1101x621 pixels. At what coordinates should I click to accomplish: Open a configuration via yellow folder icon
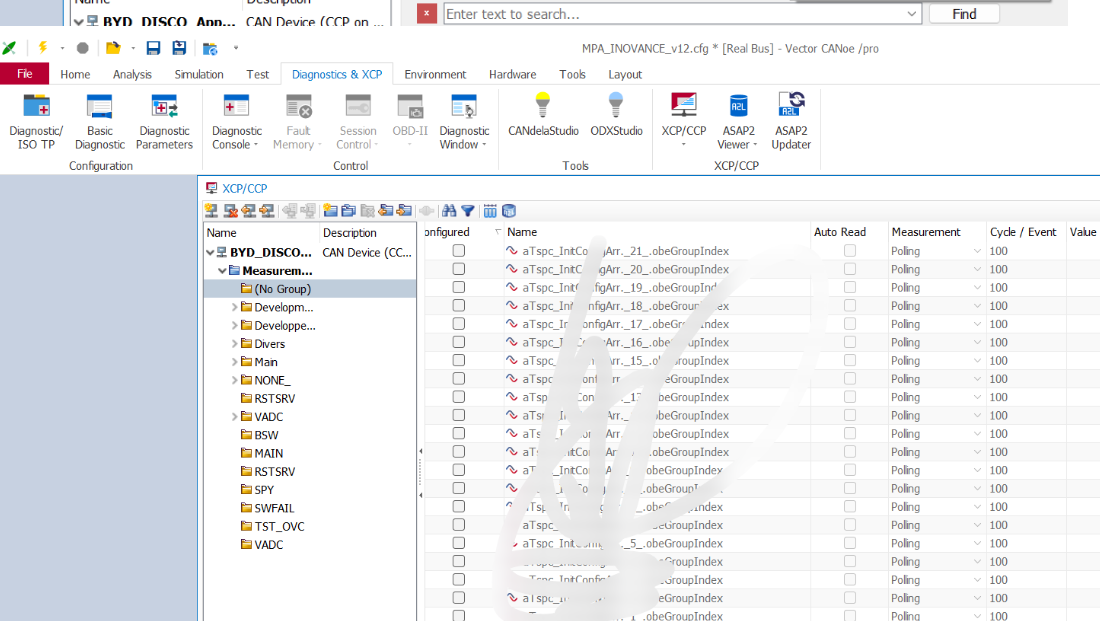(x=112, y=48)
